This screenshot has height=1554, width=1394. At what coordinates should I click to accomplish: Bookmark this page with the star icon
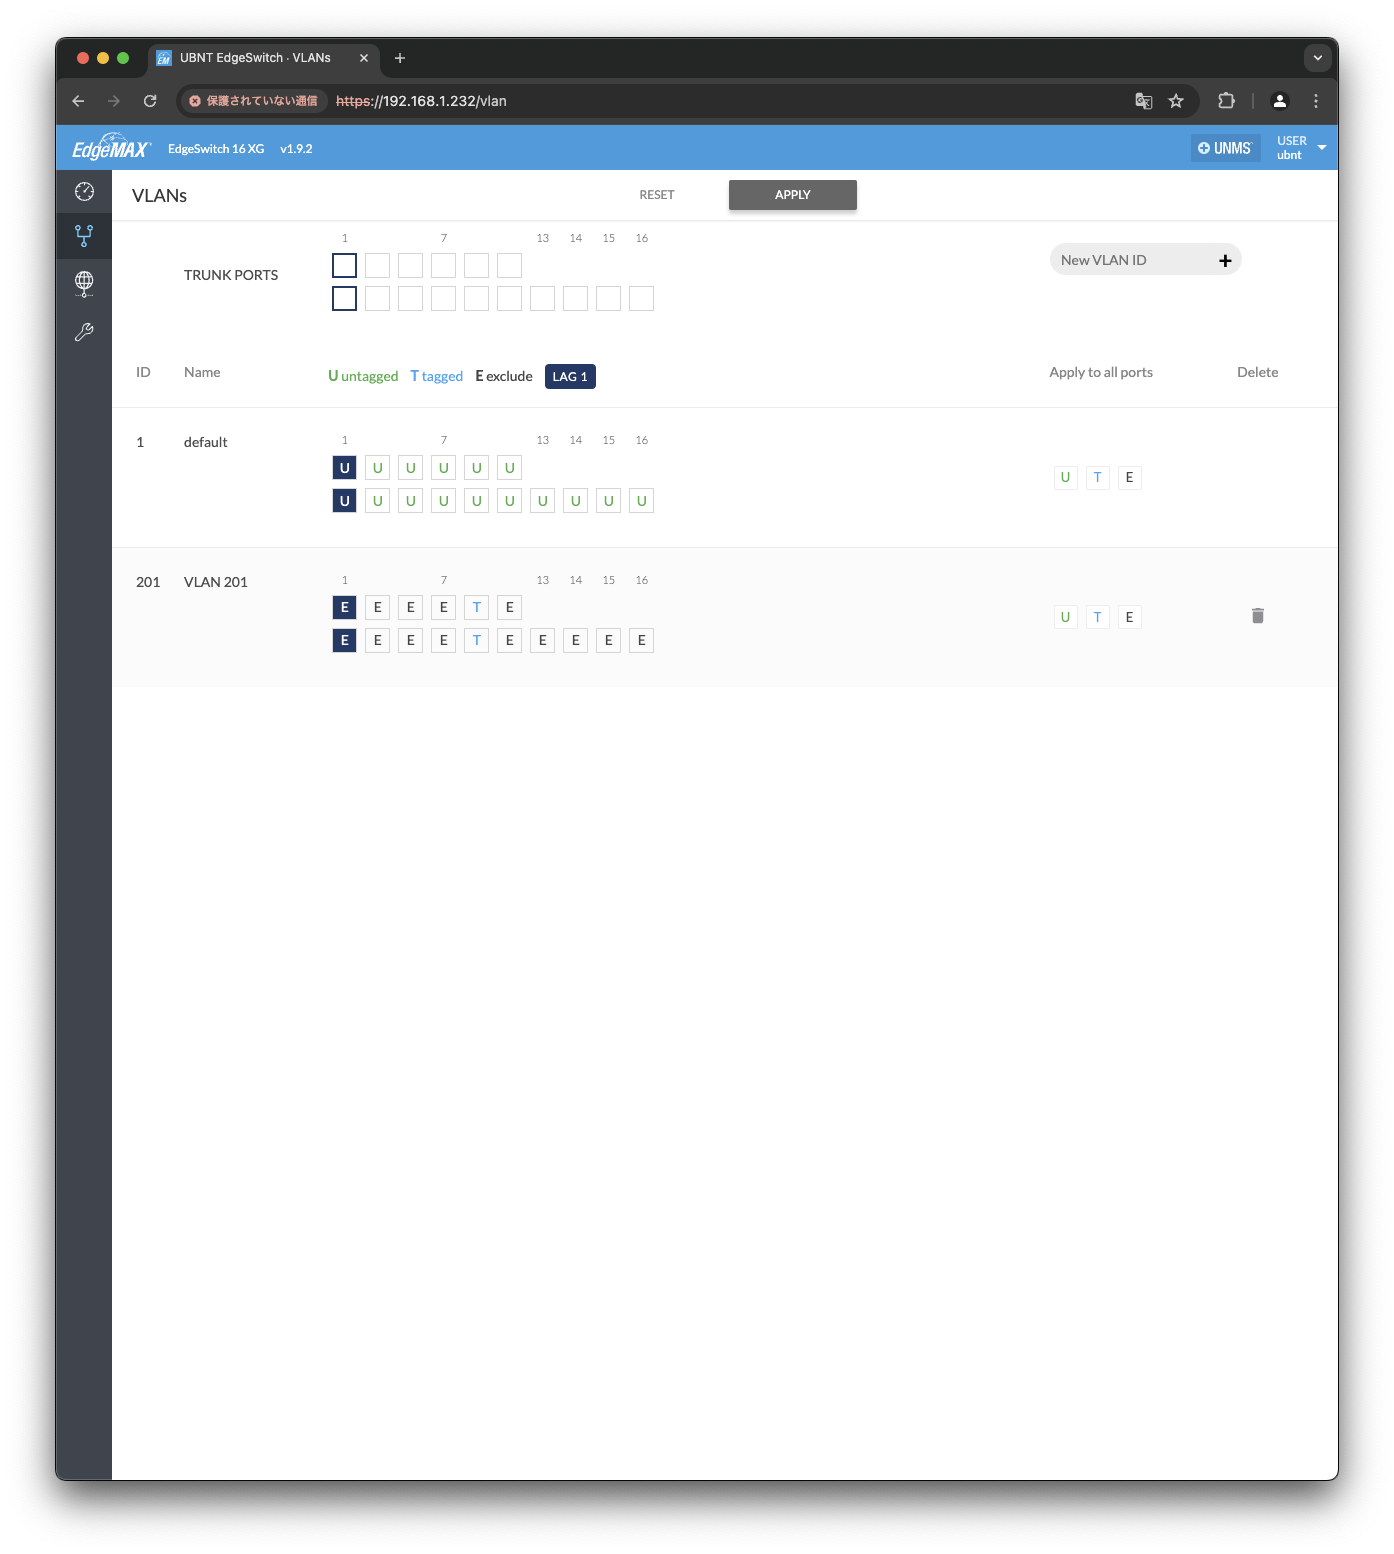pyautogui.click(x=1176, y=101)
